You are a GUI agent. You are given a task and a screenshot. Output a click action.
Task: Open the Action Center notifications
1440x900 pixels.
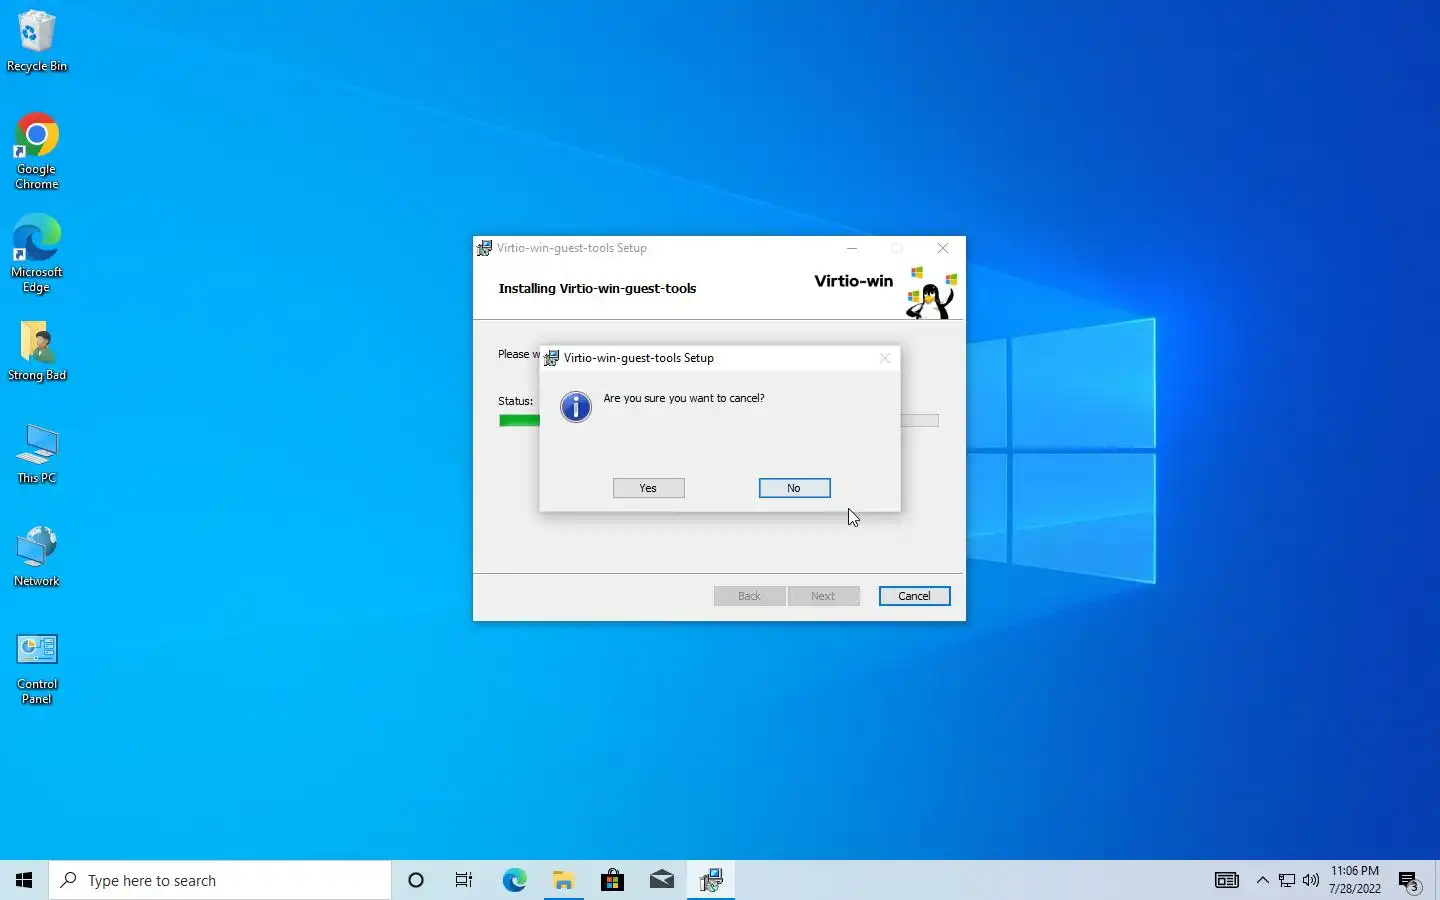(x=1409, y=881)
